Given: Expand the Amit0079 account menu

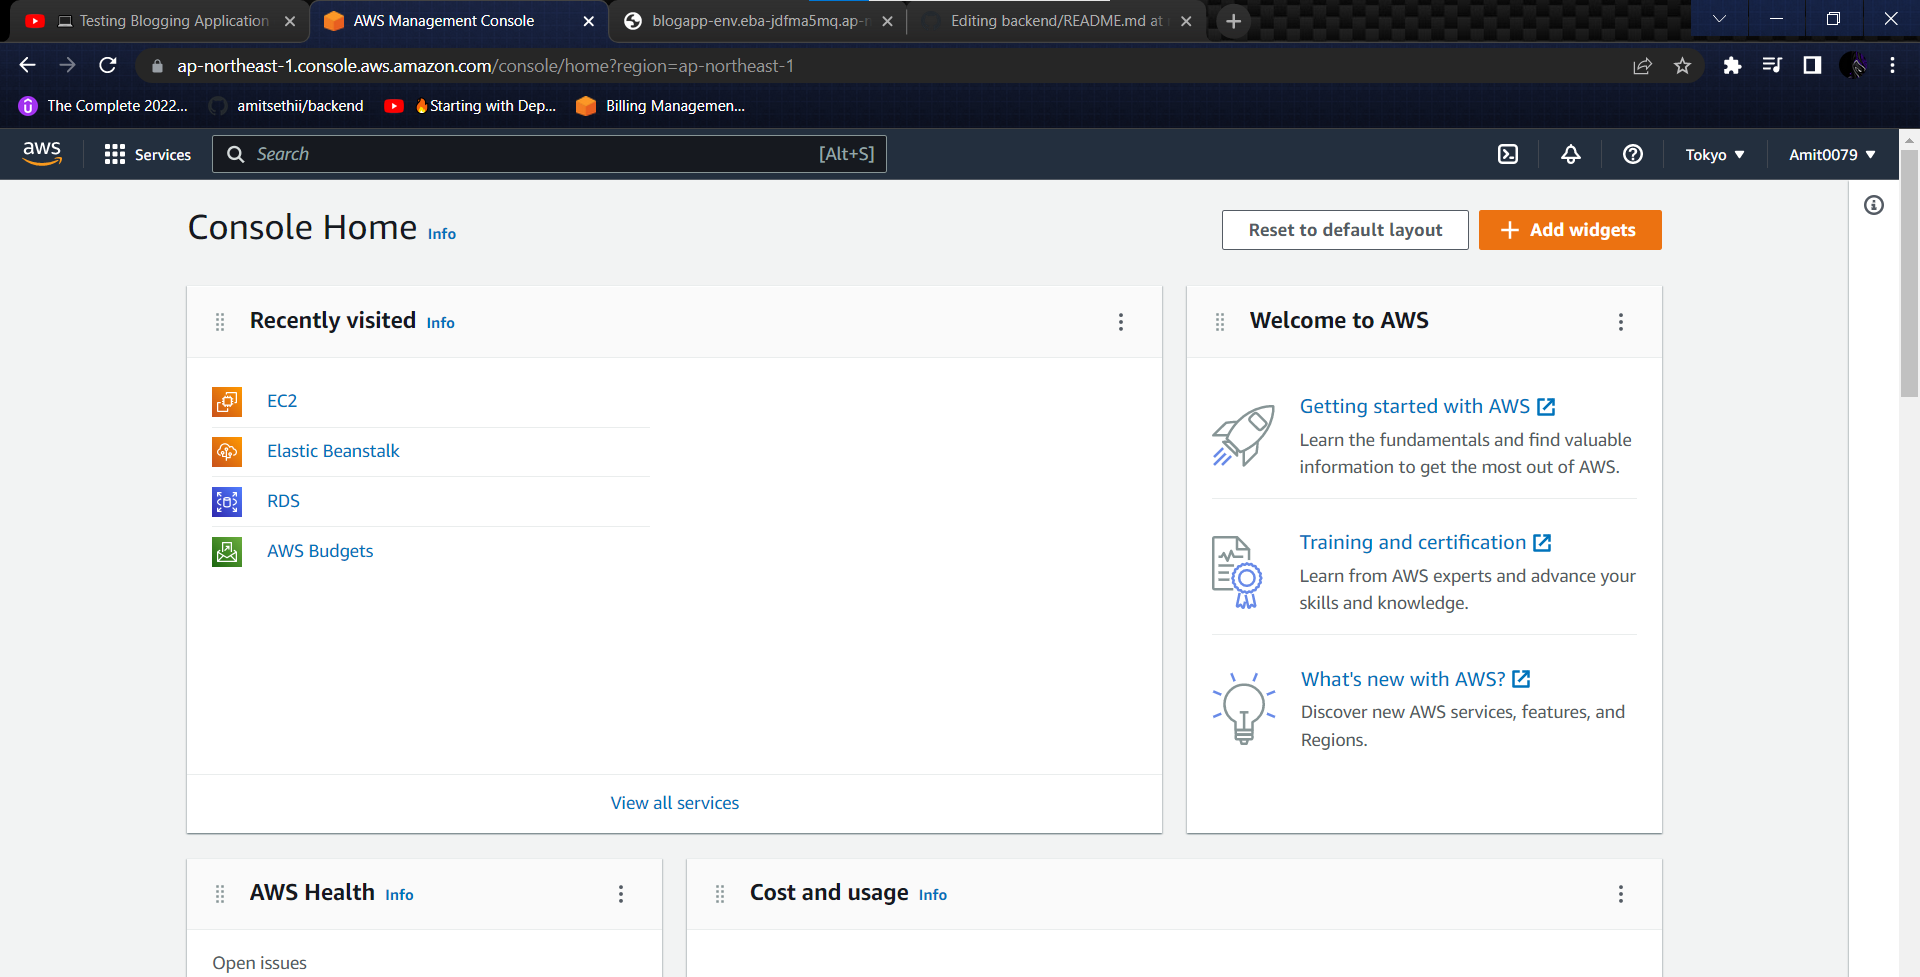Looking at the screenshot, I should point(1831,154).
